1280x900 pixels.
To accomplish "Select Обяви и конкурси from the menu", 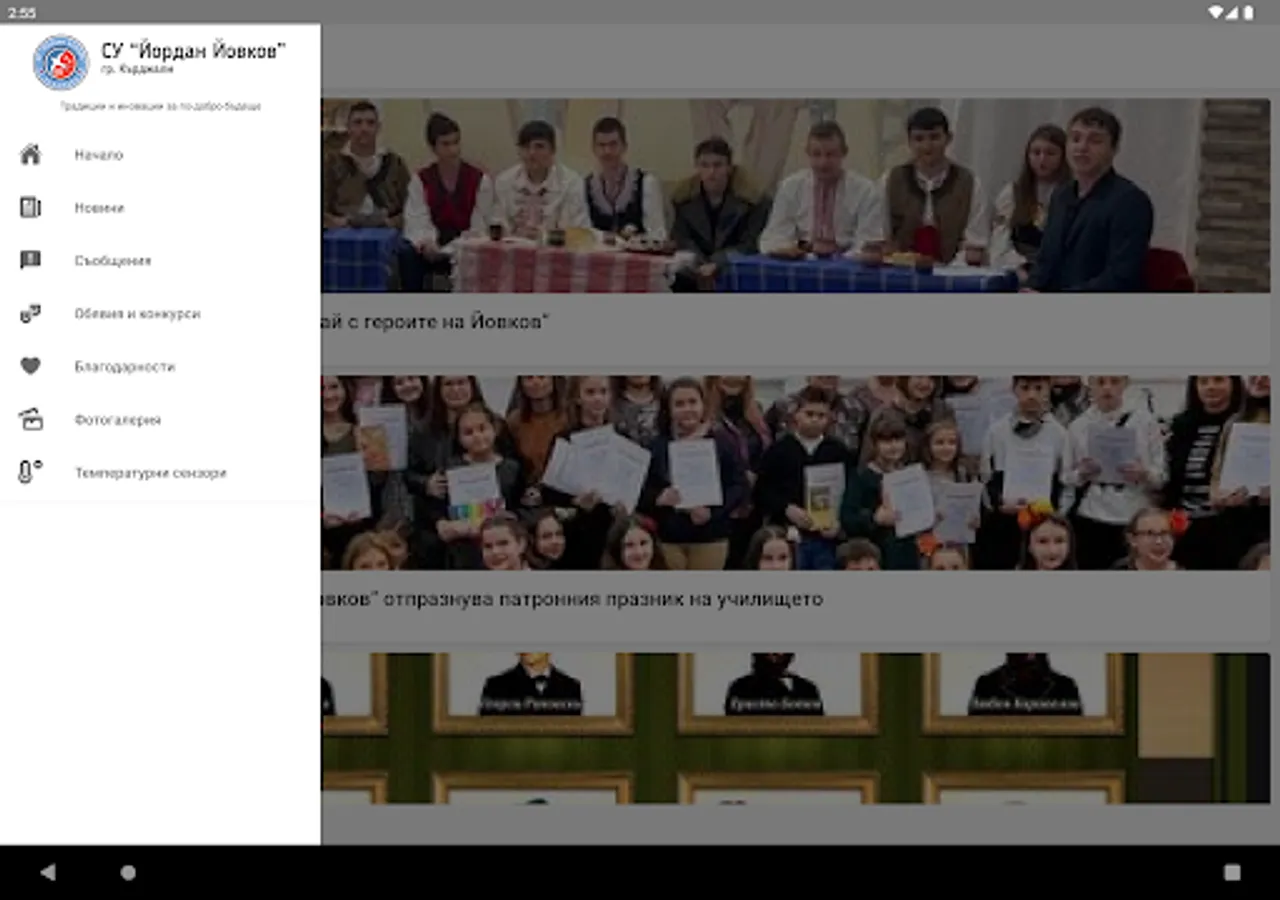I will pyautogui.click(x=160, y=314).
